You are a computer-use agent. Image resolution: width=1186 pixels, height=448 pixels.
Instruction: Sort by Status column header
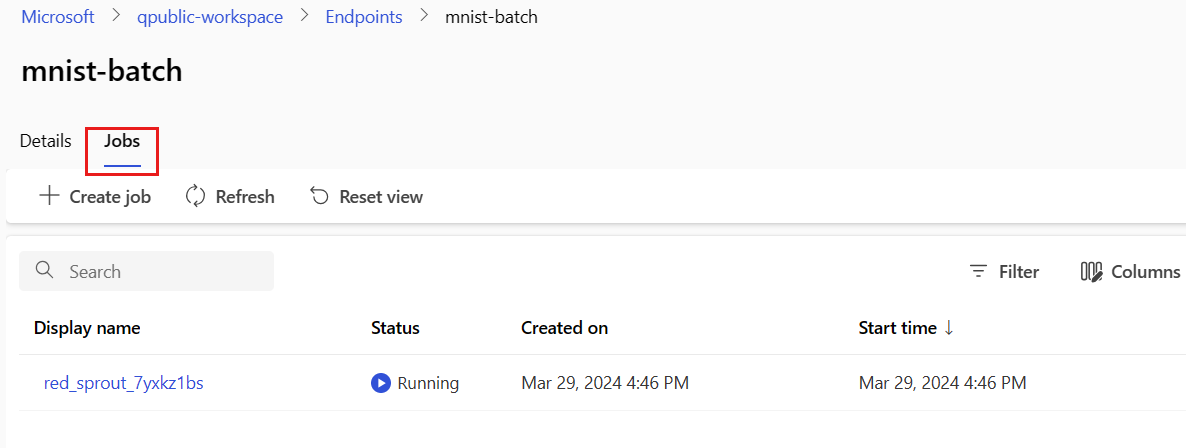coord(395,328)
